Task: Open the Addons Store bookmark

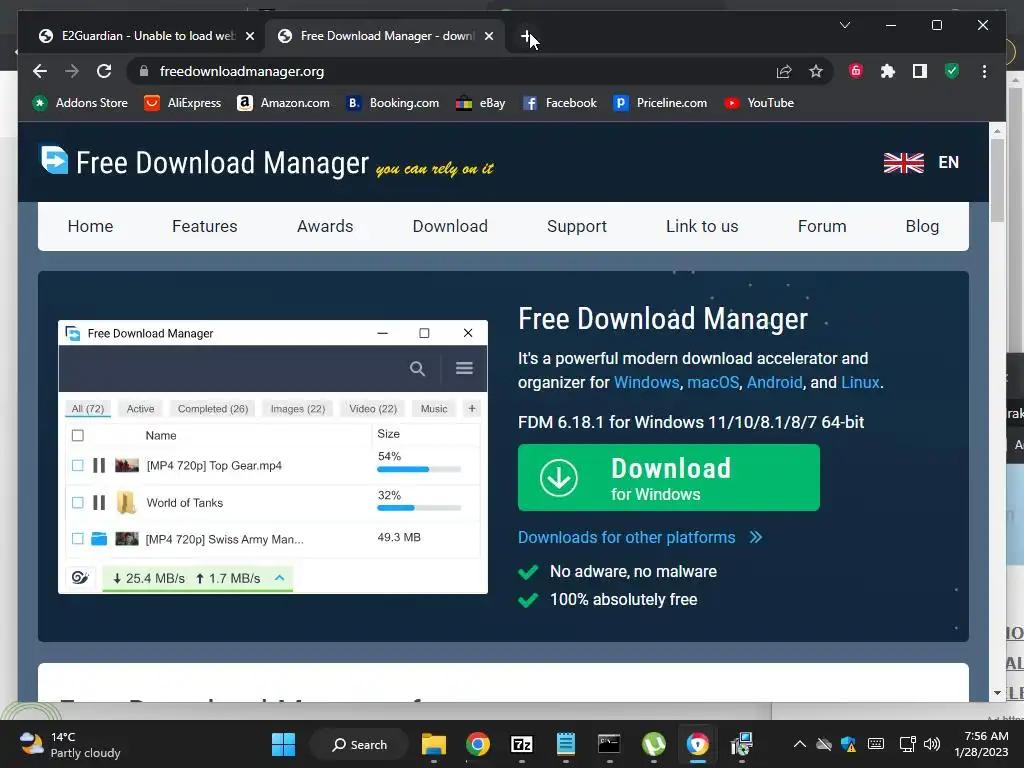Action: click(x=80, y=103)
